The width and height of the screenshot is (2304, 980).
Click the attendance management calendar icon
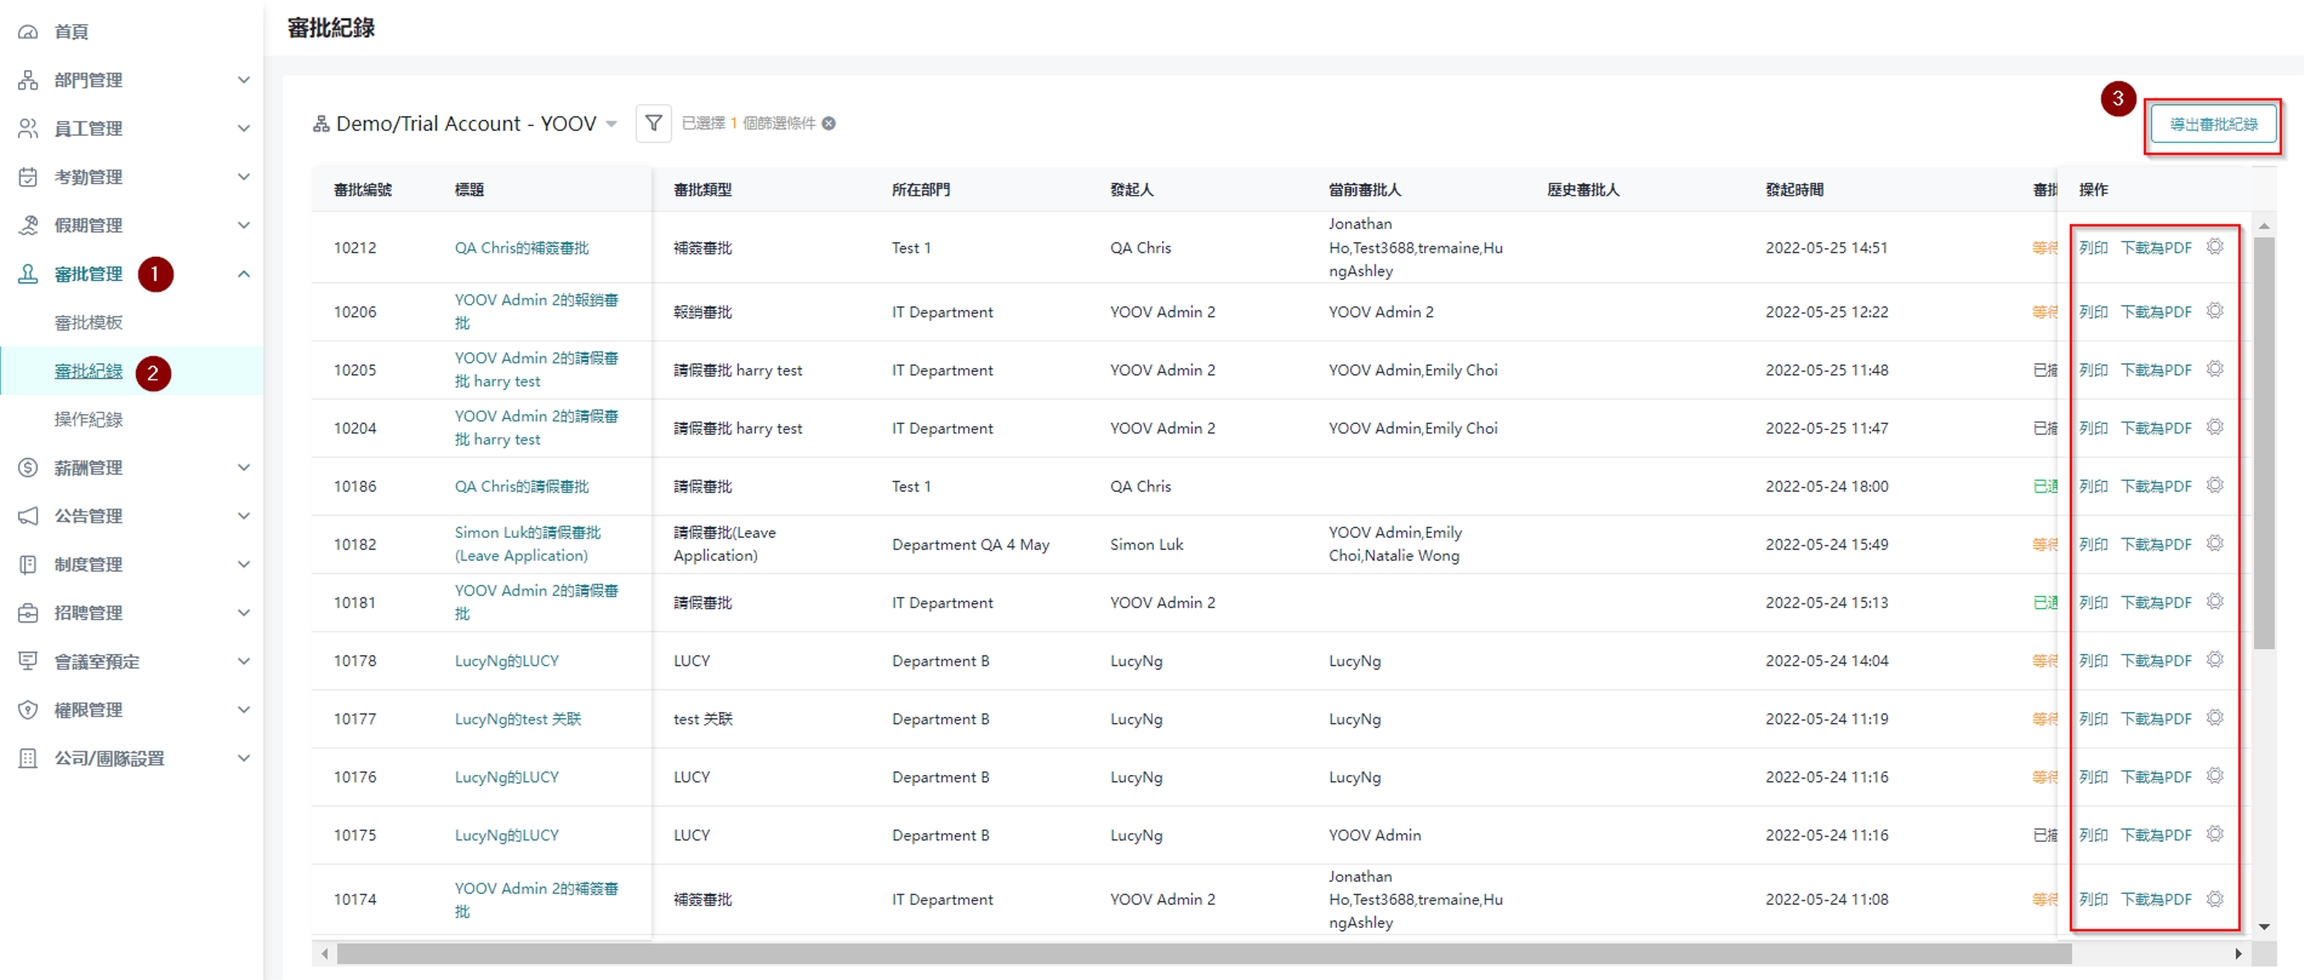28,177
